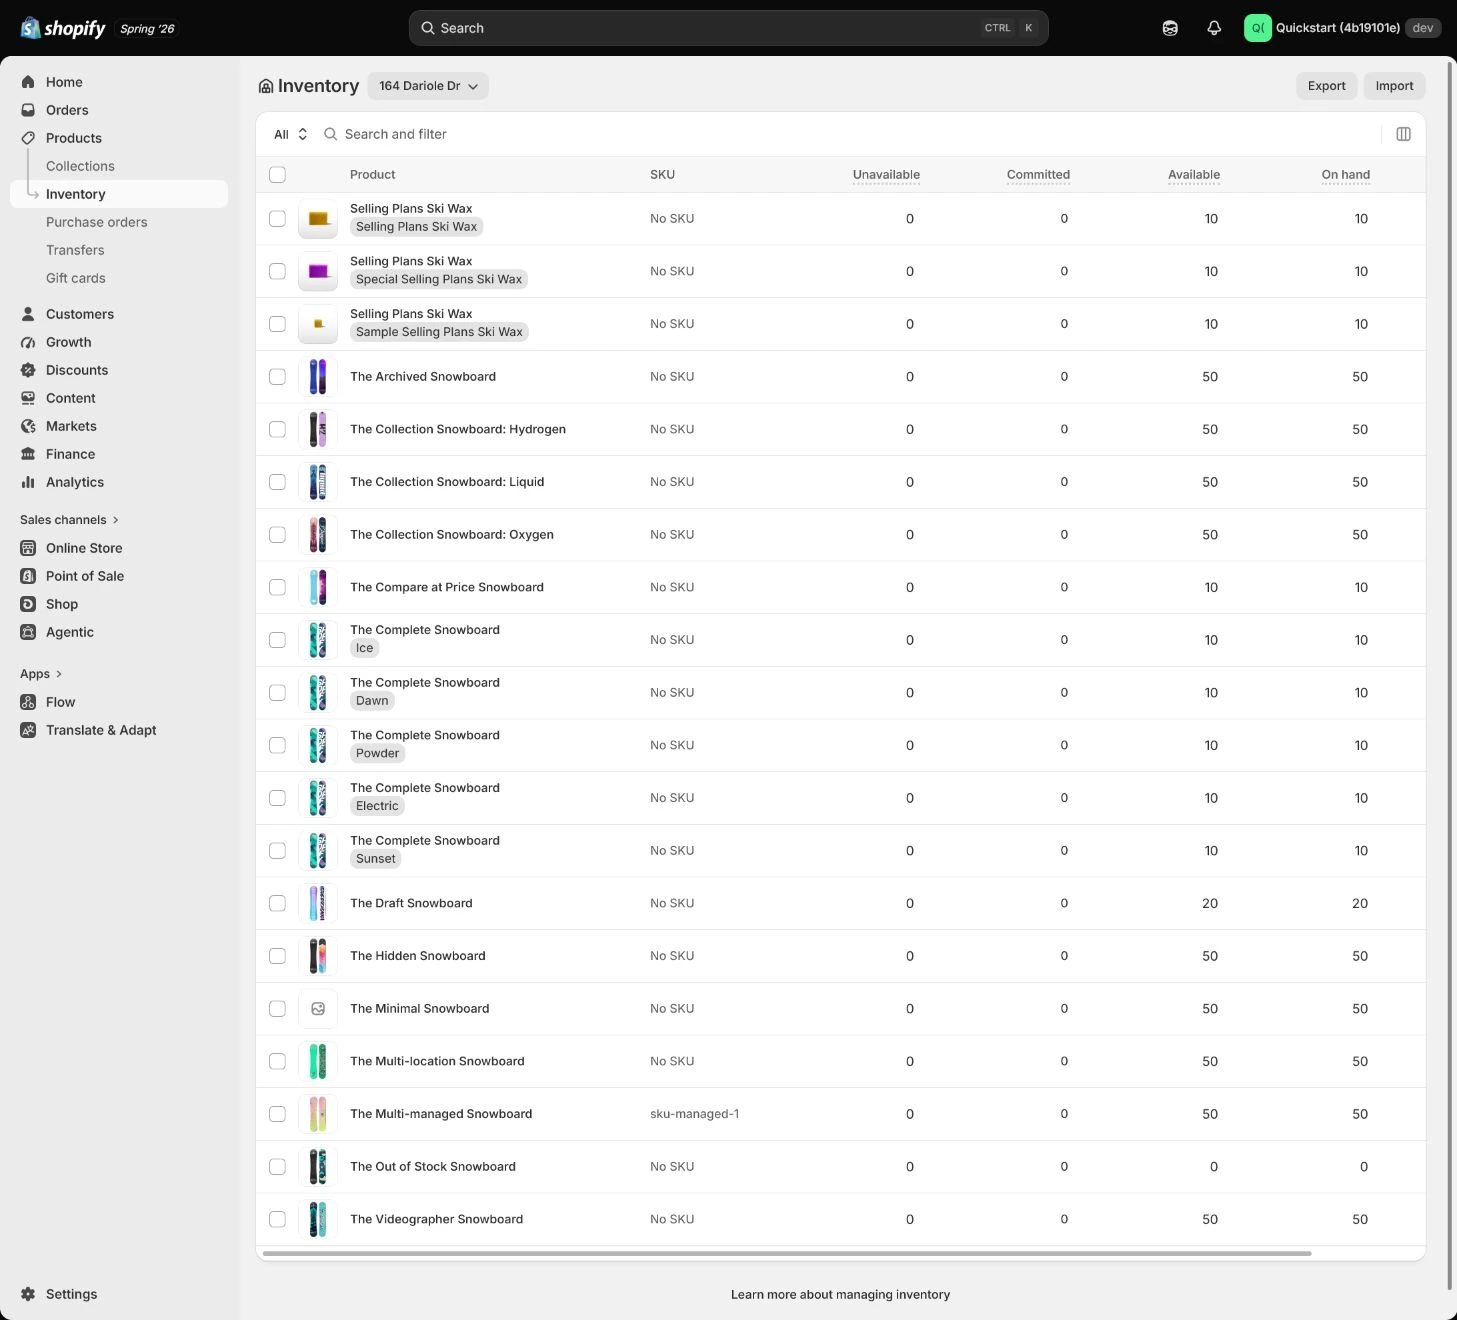The image size is (1457, 1320).
Task: Open the Orders menu label
Action: point(67,110)
